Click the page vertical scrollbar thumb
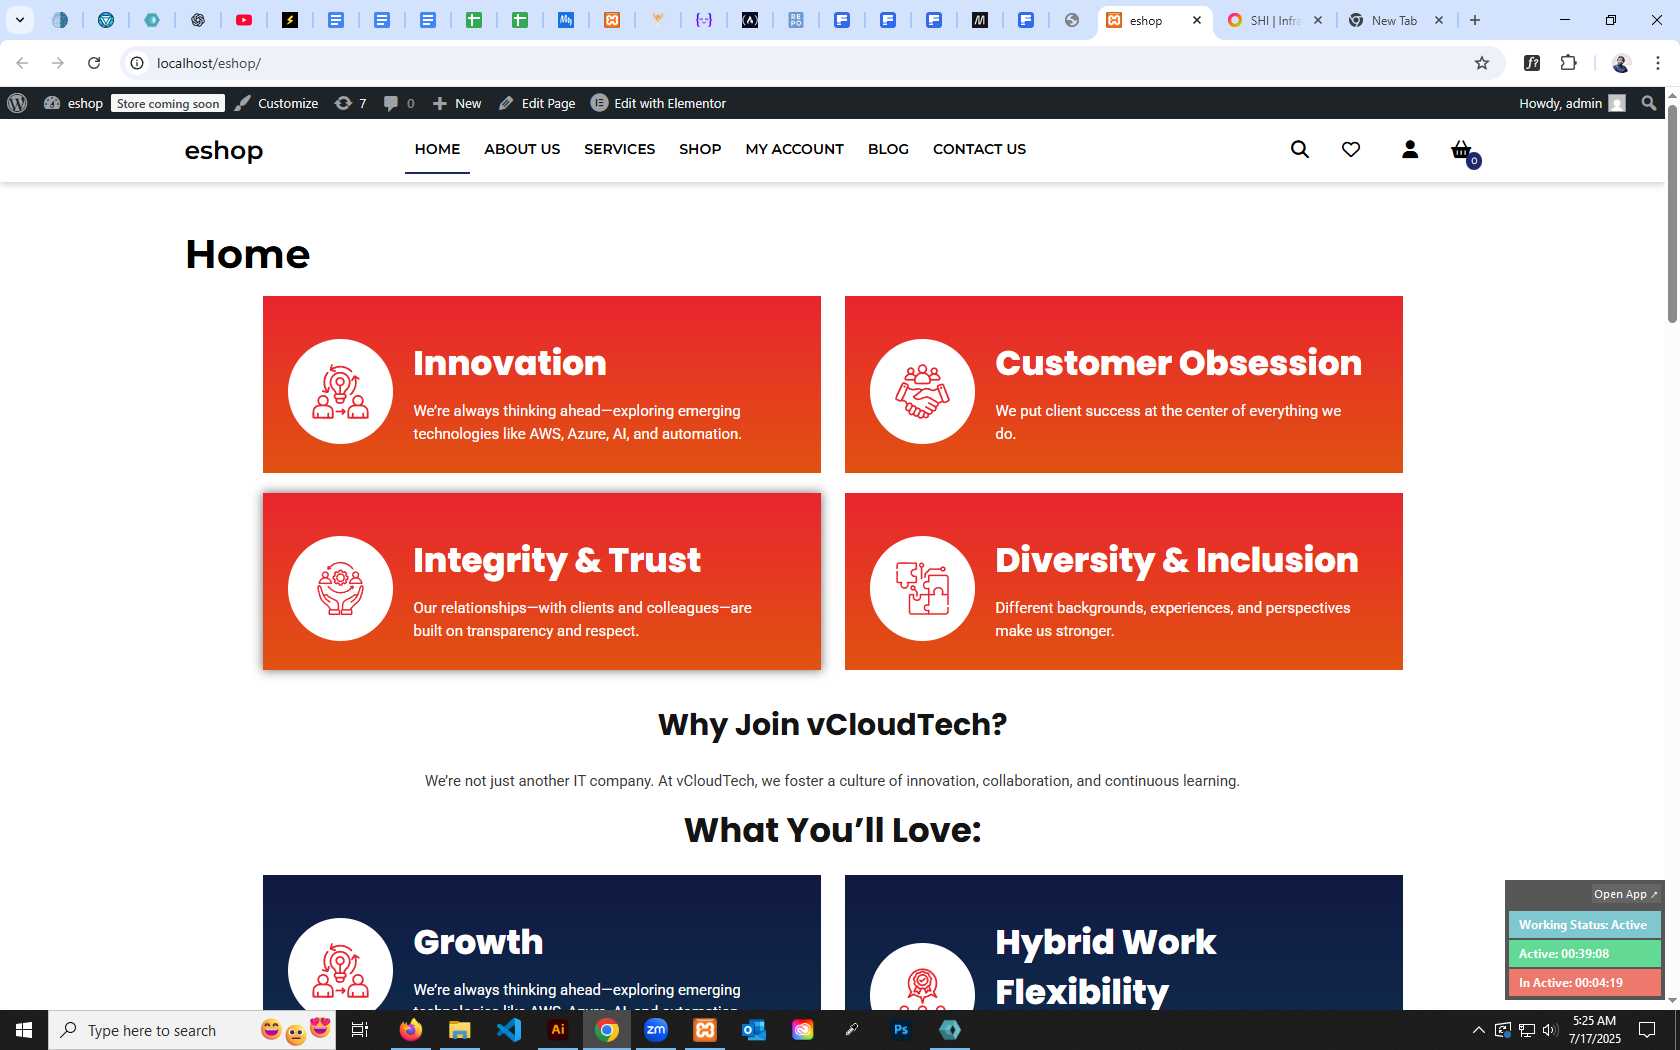The image size is (1680, 1050). 1672,214
